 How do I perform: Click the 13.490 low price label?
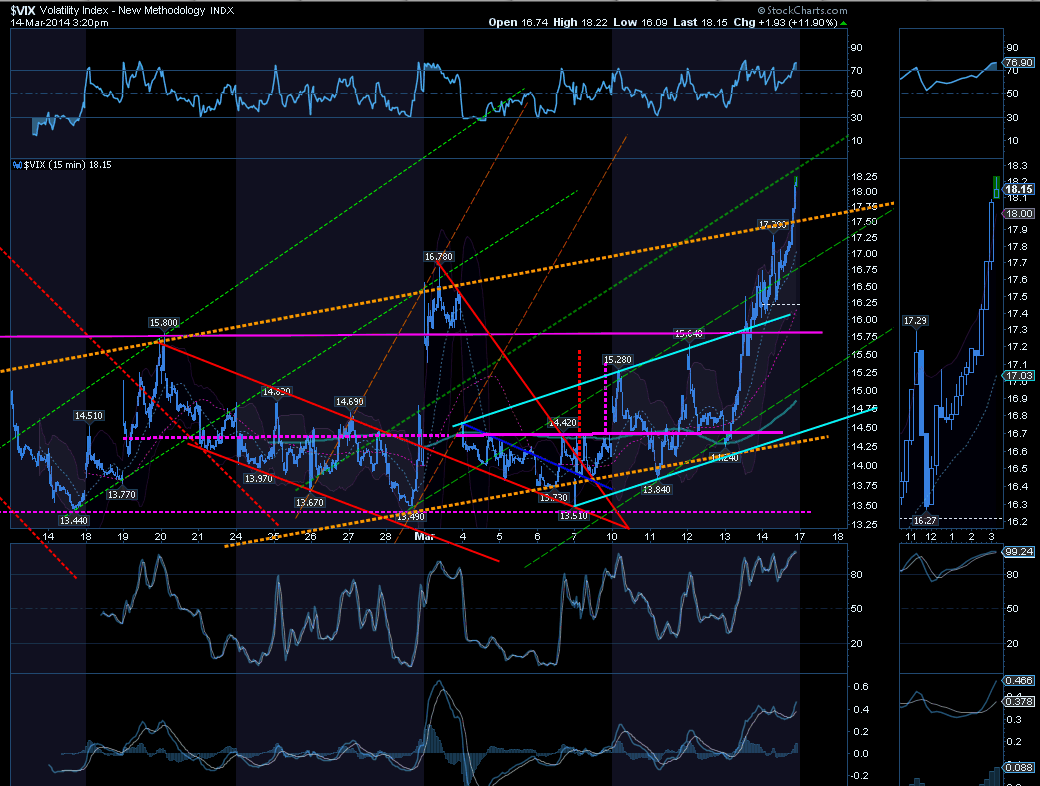coord(410,517)
